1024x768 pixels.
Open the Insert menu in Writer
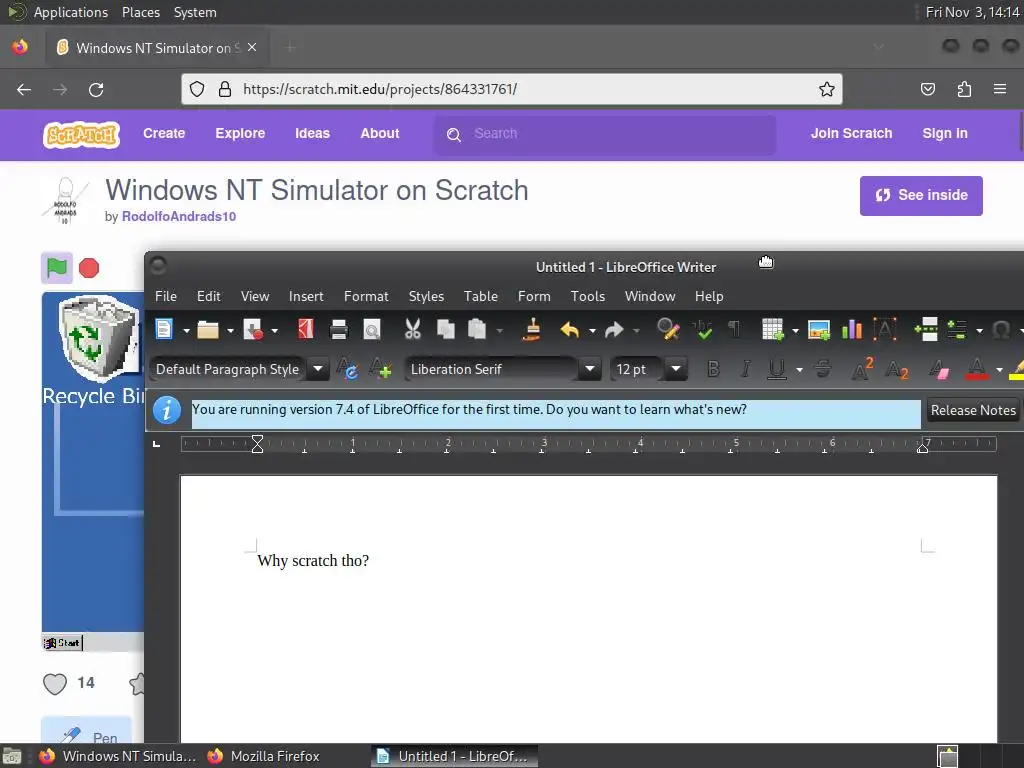coord(306,296)
